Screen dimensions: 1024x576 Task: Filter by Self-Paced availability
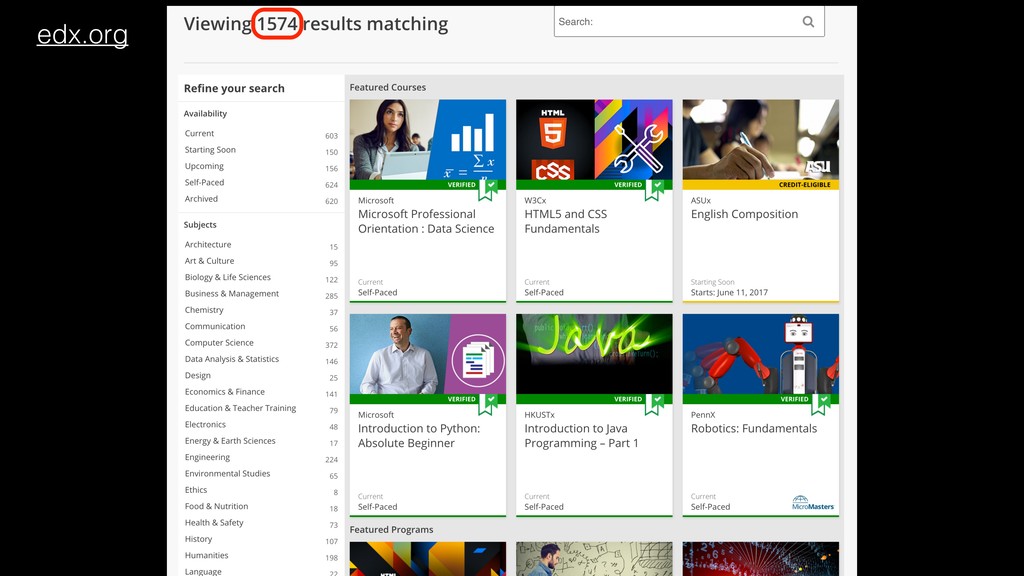[204, 182]
